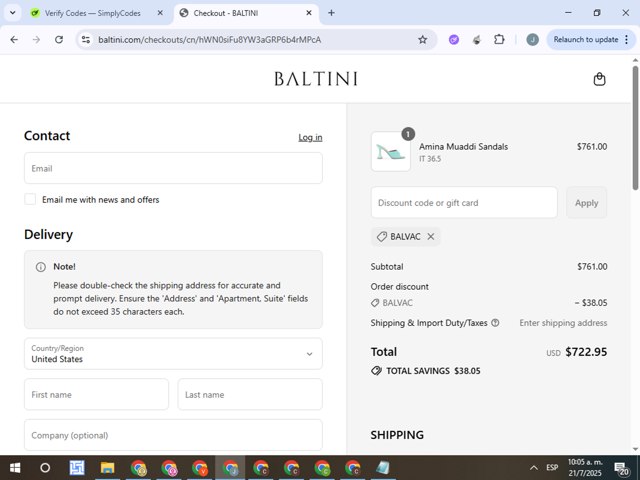View site information icon in address bar
The height and width of the screenshot is (480, 640).
point(86,40)
